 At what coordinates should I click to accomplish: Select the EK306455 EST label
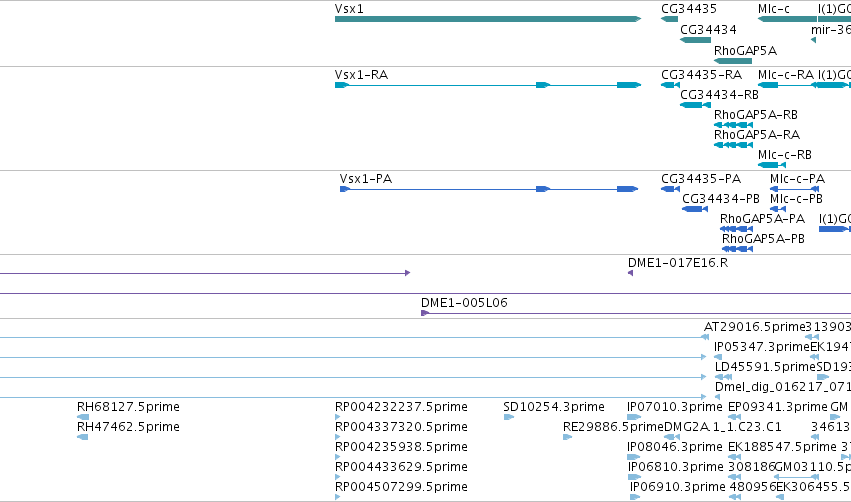tap(814, 487)
